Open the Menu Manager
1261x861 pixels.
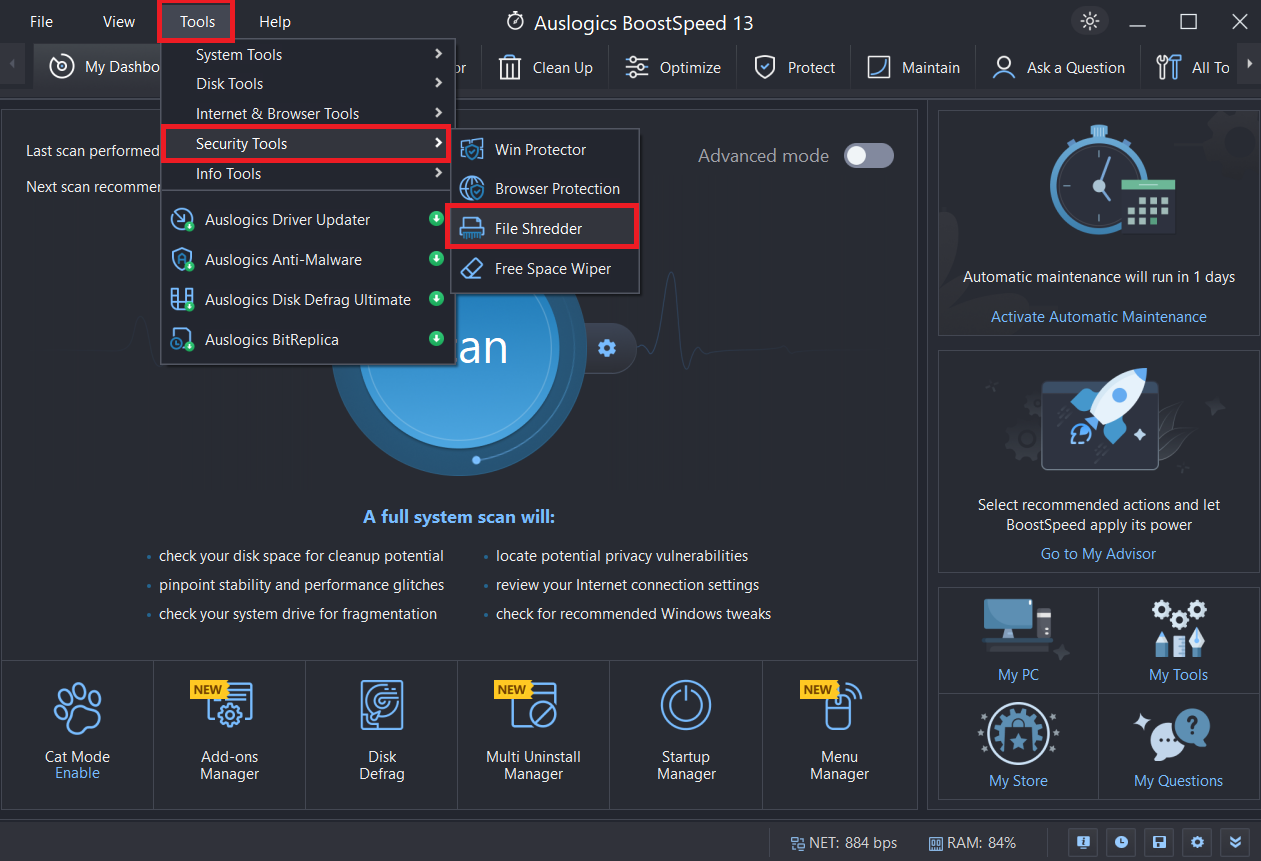coord(840,735)
